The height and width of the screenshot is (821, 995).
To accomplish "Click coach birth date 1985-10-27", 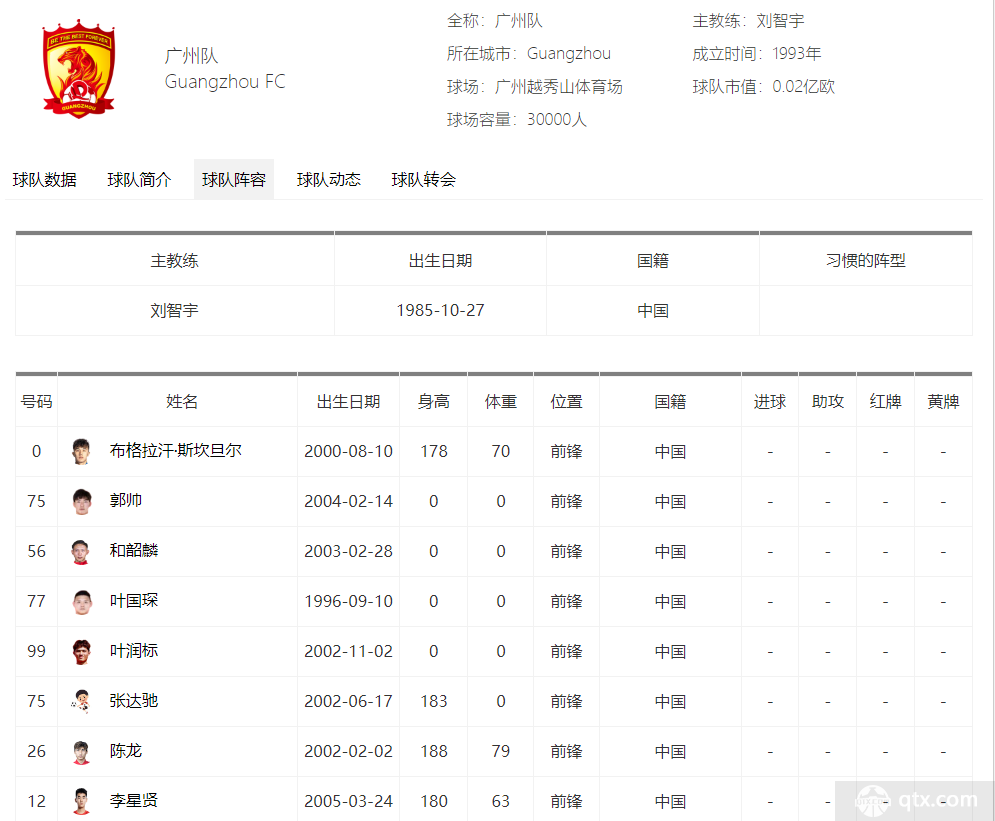I will pyautogui.click(x=440, y=311).
